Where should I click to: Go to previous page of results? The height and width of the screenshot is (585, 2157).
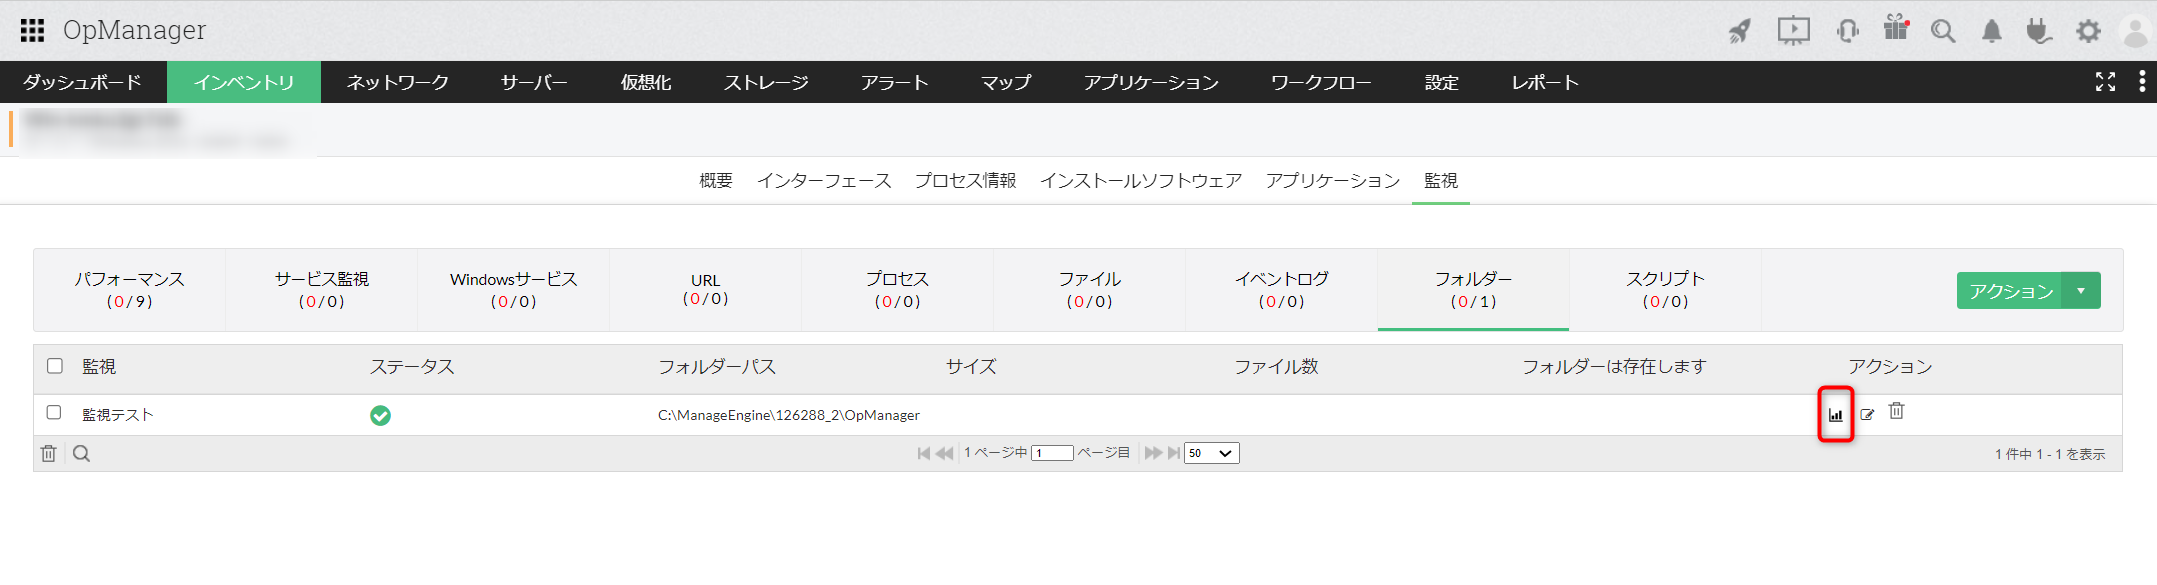pos(944,453)
